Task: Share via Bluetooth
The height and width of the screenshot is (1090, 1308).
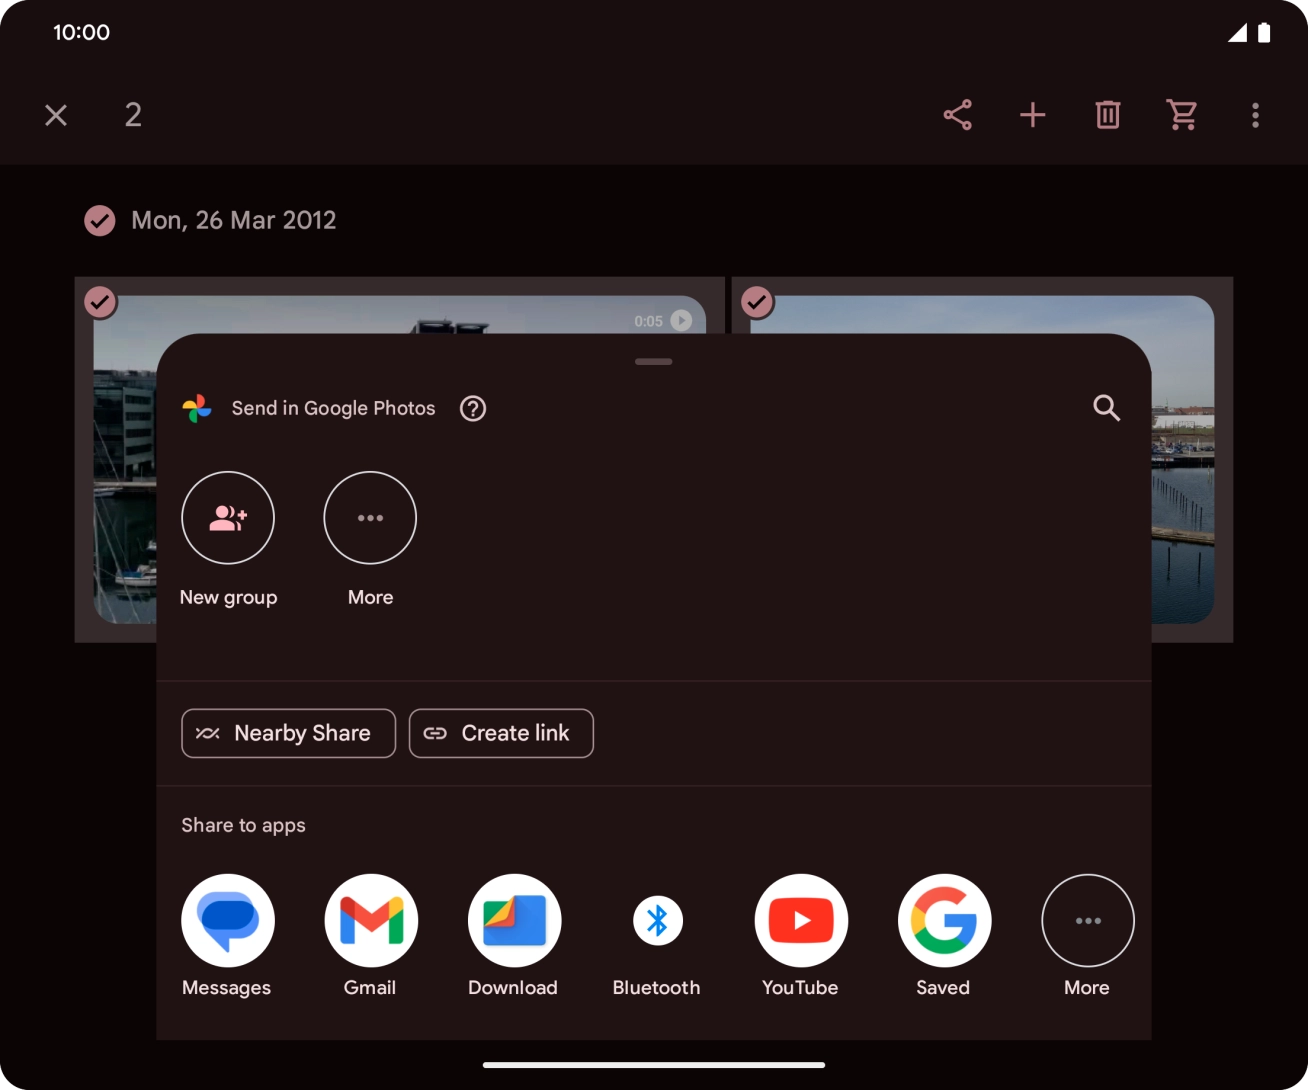Action: pos(657,921)
